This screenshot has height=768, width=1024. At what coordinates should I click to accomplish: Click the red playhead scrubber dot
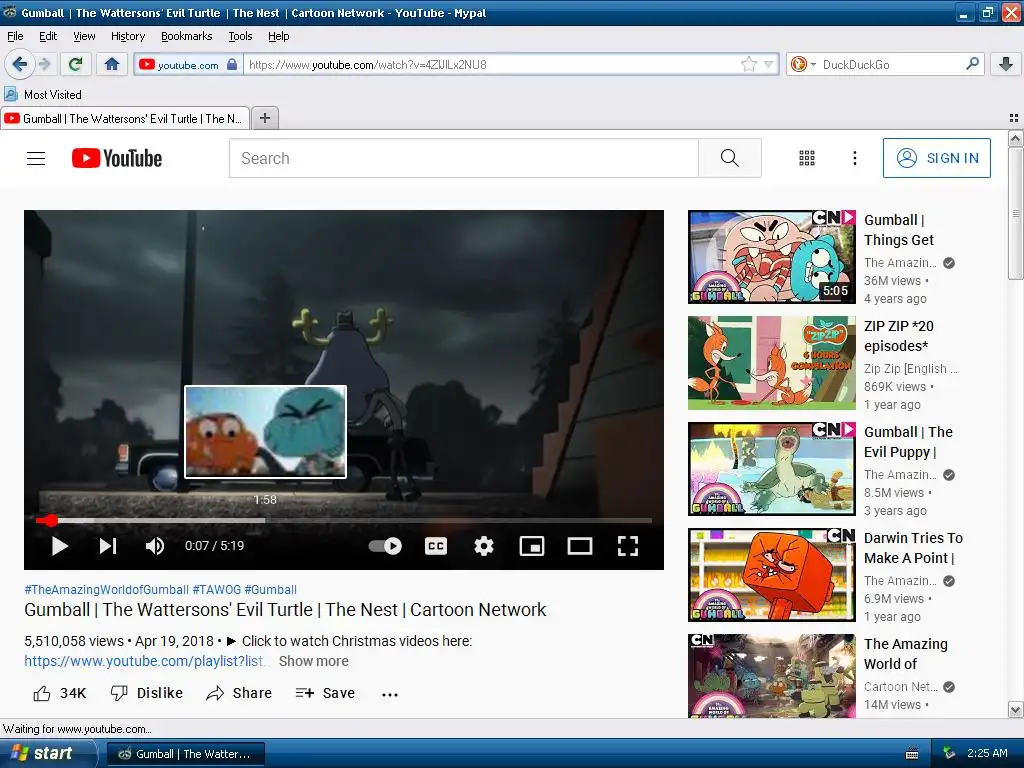coord(51,520)
